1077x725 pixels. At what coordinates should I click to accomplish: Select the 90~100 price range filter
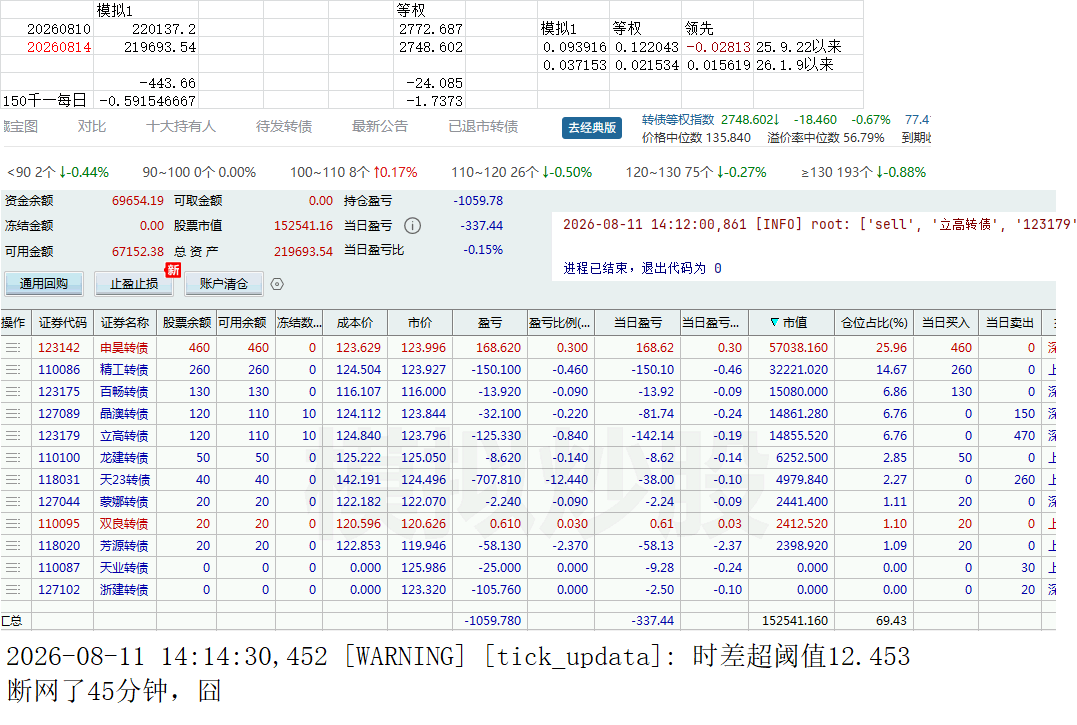point(199,172)
